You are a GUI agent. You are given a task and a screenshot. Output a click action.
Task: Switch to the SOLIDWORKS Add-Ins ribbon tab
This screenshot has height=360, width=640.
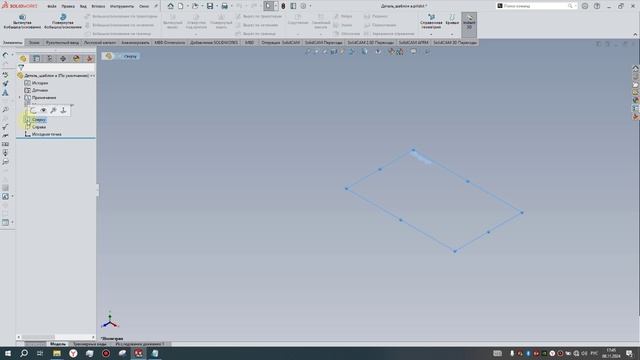(214, 42)
